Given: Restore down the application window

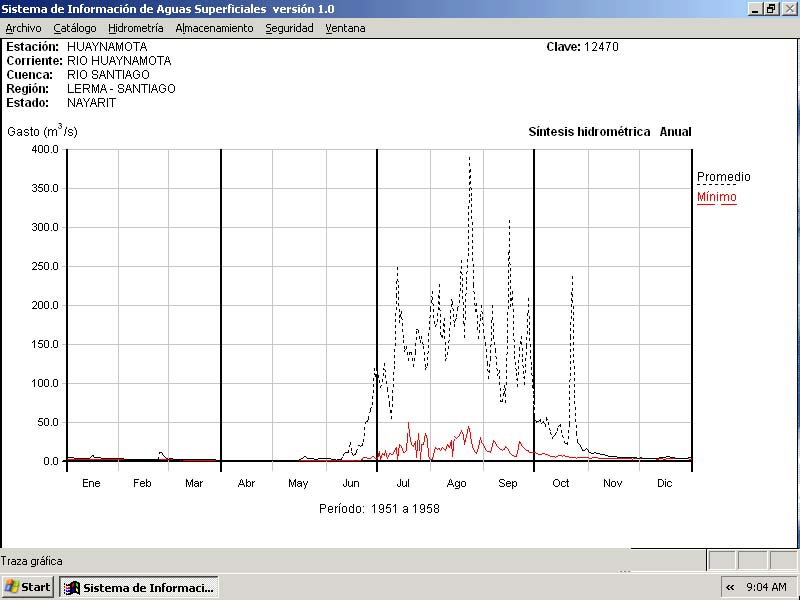Looking at the screenshot, I should click(x=771, y=8).
